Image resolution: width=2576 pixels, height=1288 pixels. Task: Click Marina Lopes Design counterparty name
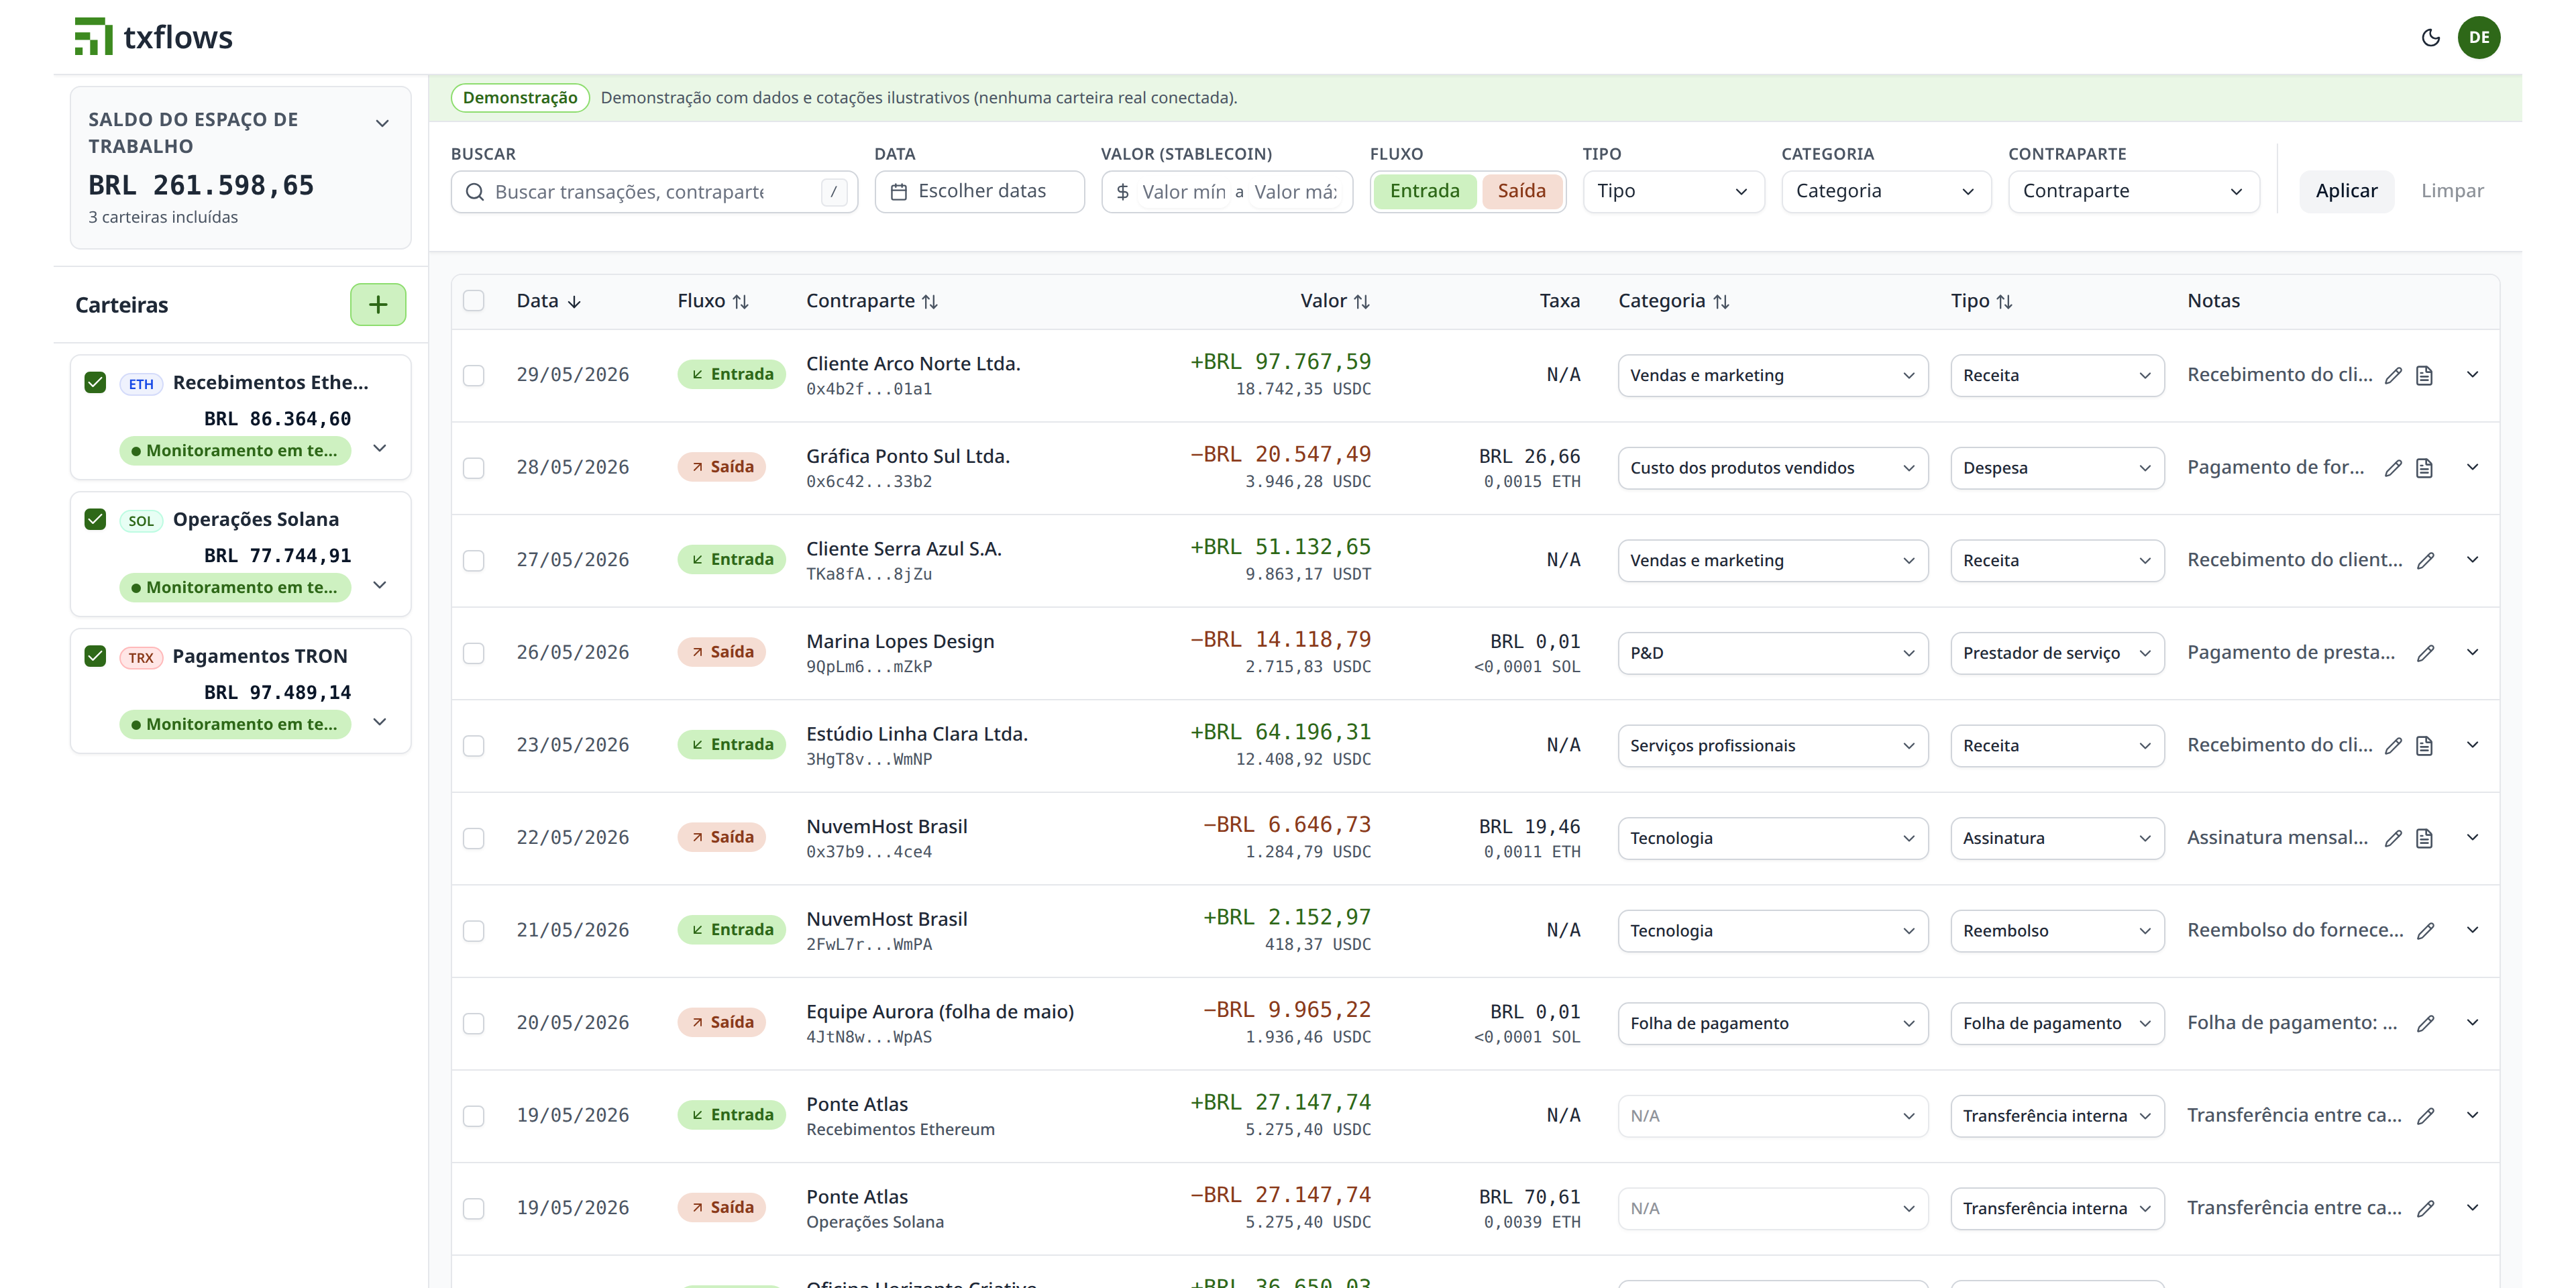pos(900,641)
